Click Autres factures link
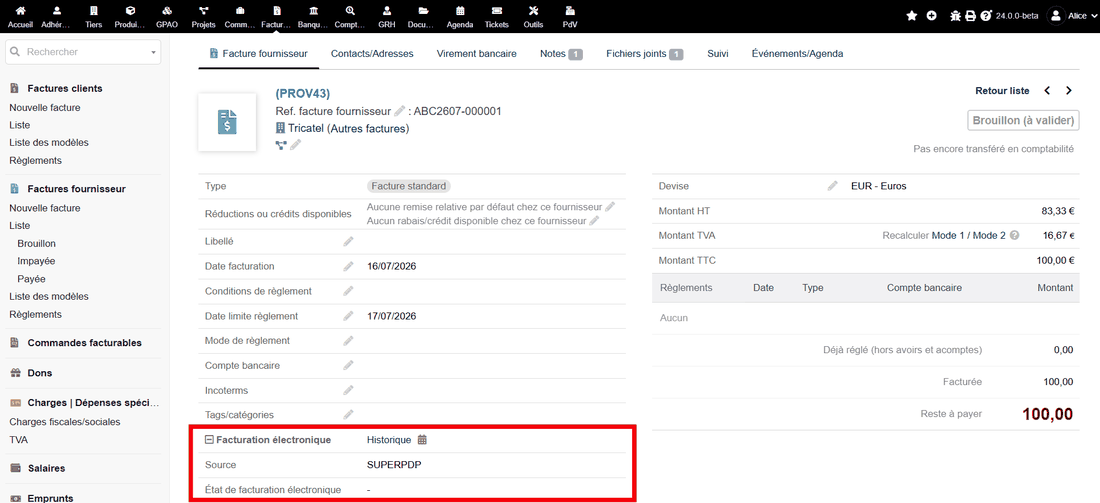The width and height of the screenshot is (1100, 503). pyautogui.click(x=368, y=128)
